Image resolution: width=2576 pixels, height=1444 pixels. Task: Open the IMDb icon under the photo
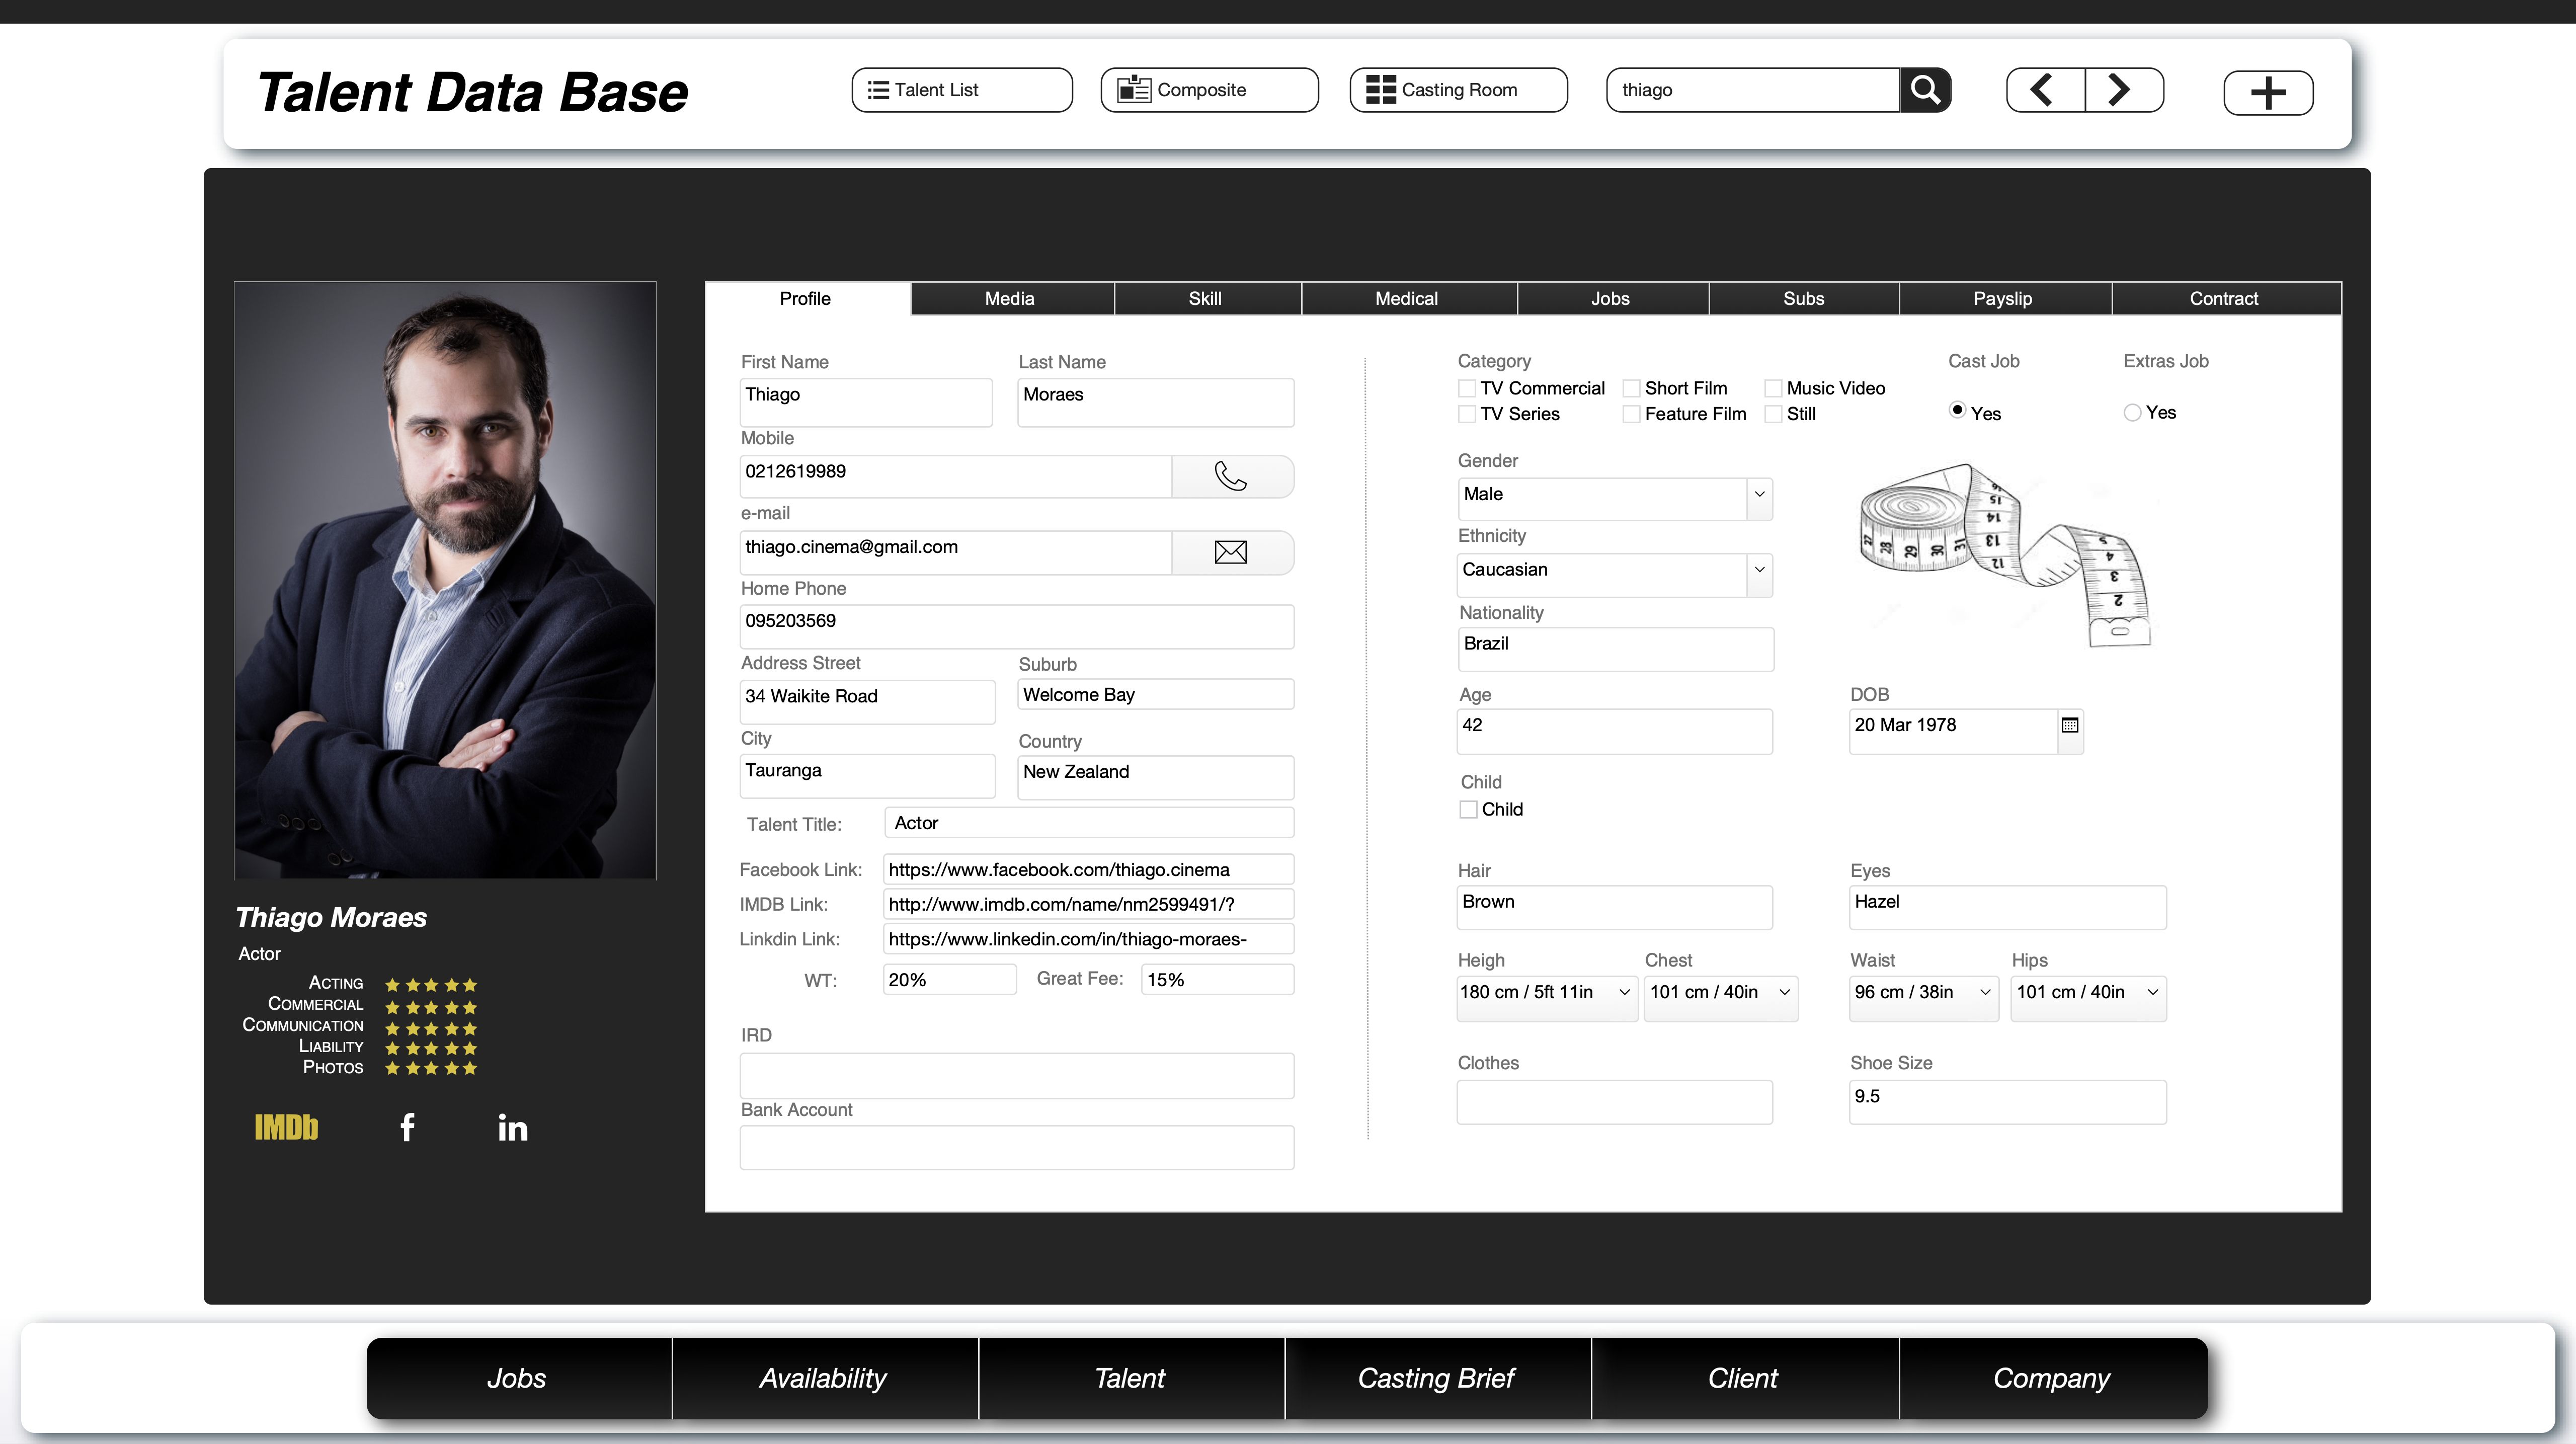(x=286, y=1128)
